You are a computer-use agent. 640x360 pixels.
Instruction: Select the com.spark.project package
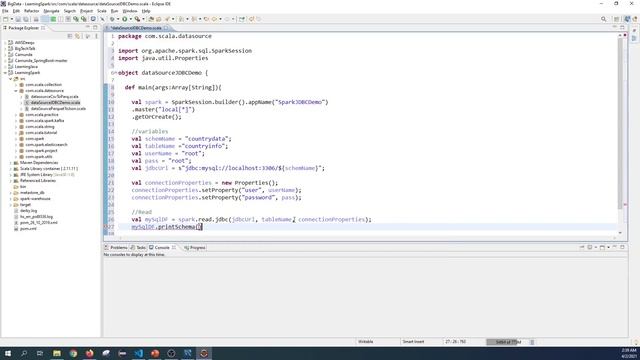click(41, 151)
